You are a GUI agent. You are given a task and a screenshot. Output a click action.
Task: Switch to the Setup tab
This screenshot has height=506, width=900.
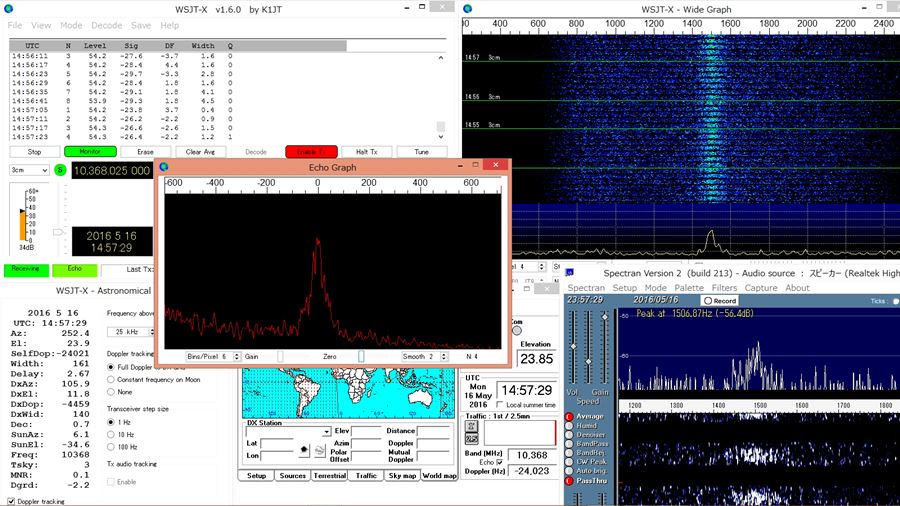coord(257,476)
